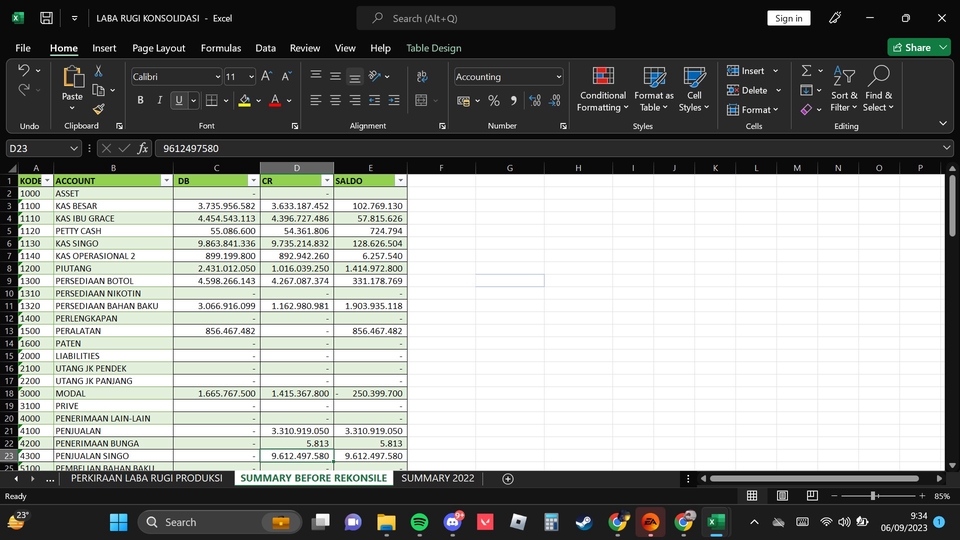Open the Table Design ribbon tab
960x540 pixels.
[x=433, y=48]
